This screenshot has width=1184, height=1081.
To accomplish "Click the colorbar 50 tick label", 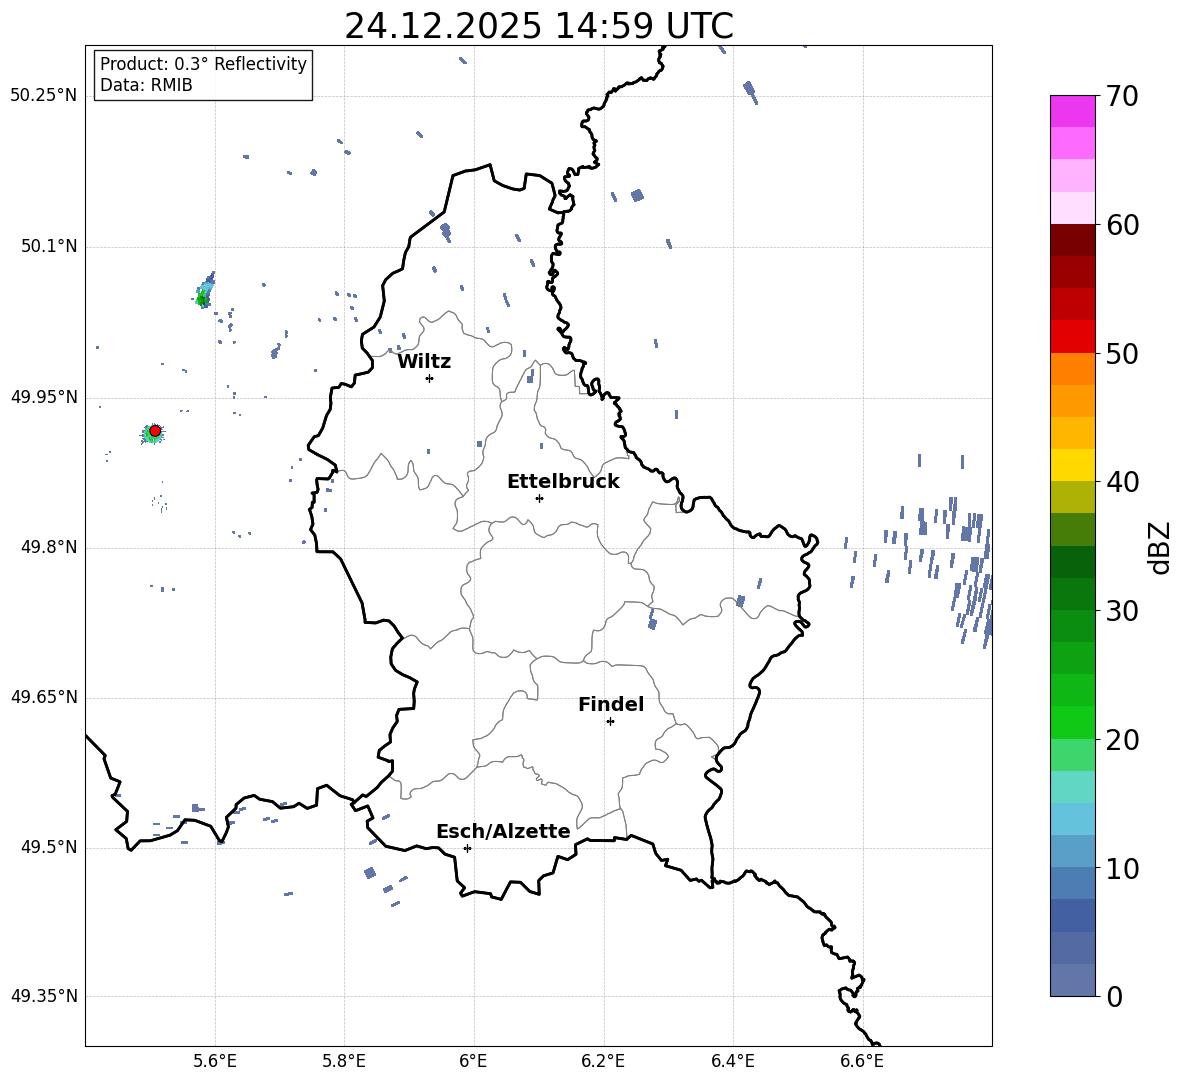I will [1122, 353].
